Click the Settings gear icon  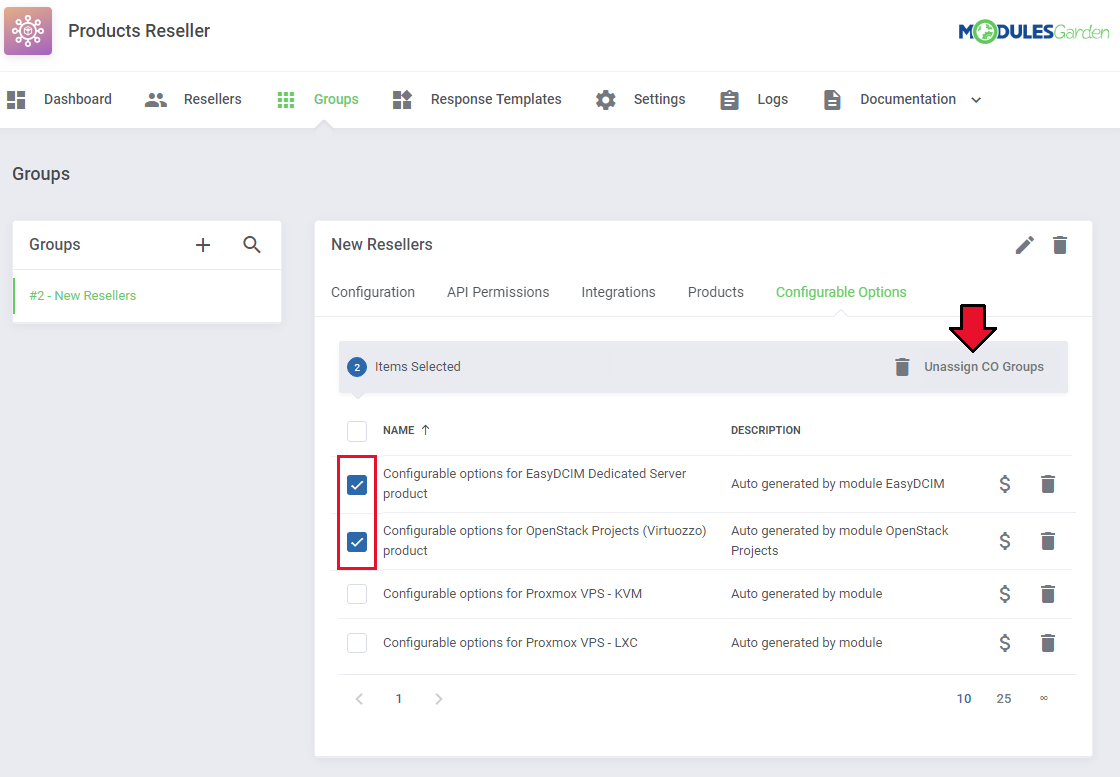pos(606,99)
